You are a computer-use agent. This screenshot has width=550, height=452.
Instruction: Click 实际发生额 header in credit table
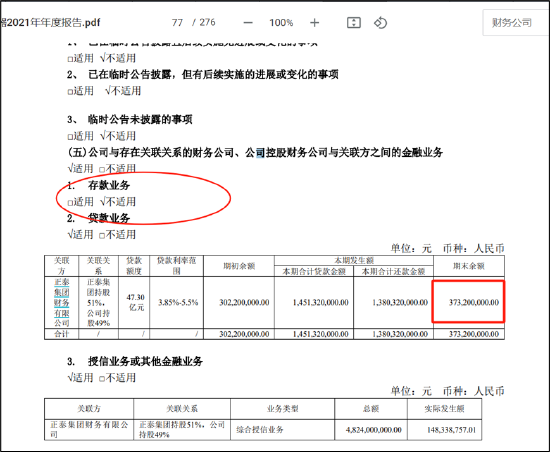(444, 409)
